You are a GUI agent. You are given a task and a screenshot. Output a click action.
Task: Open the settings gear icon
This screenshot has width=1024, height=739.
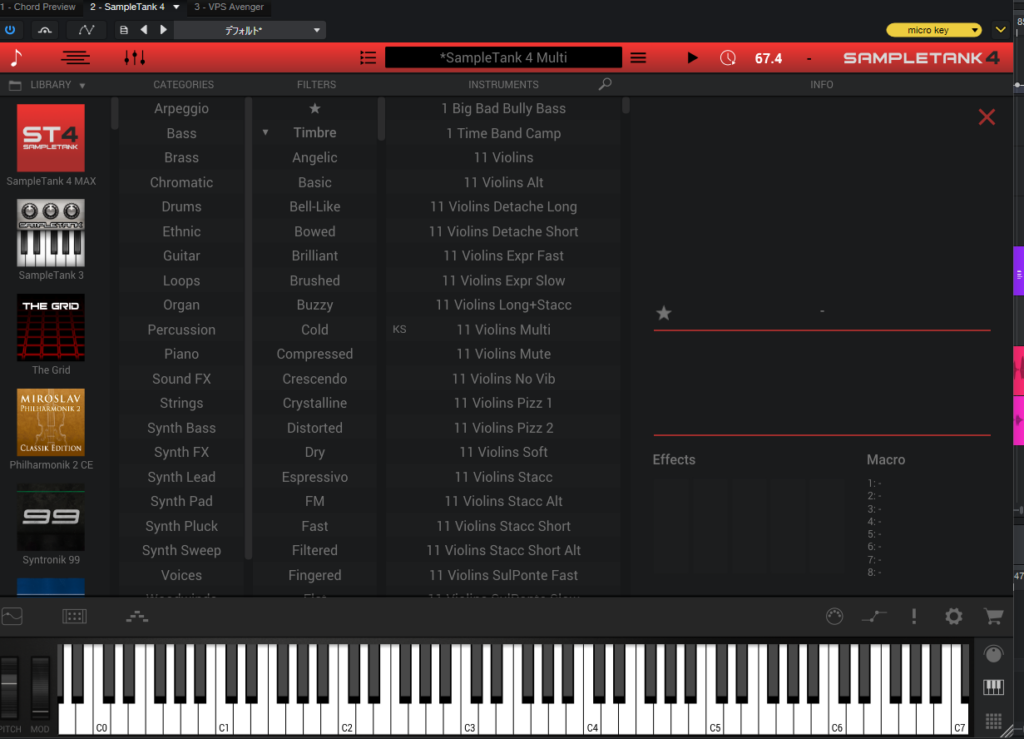pos(953,617)
